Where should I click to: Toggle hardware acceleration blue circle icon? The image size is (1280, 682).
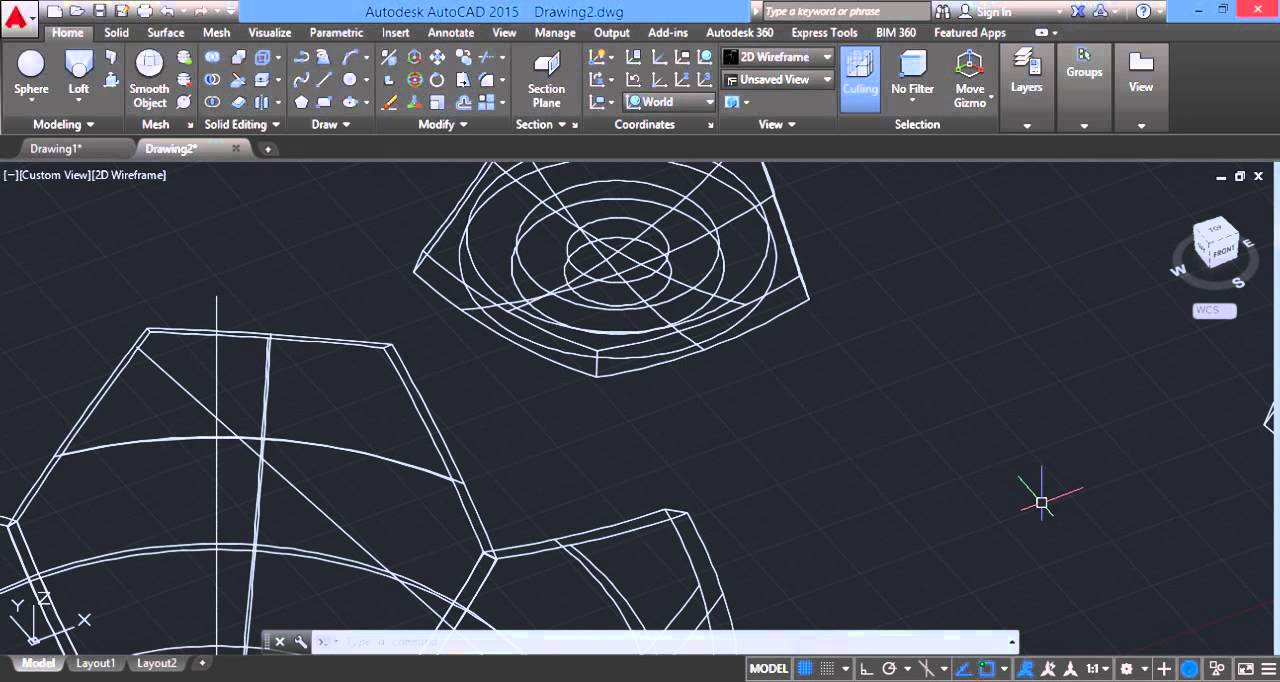coord(1190,669)
